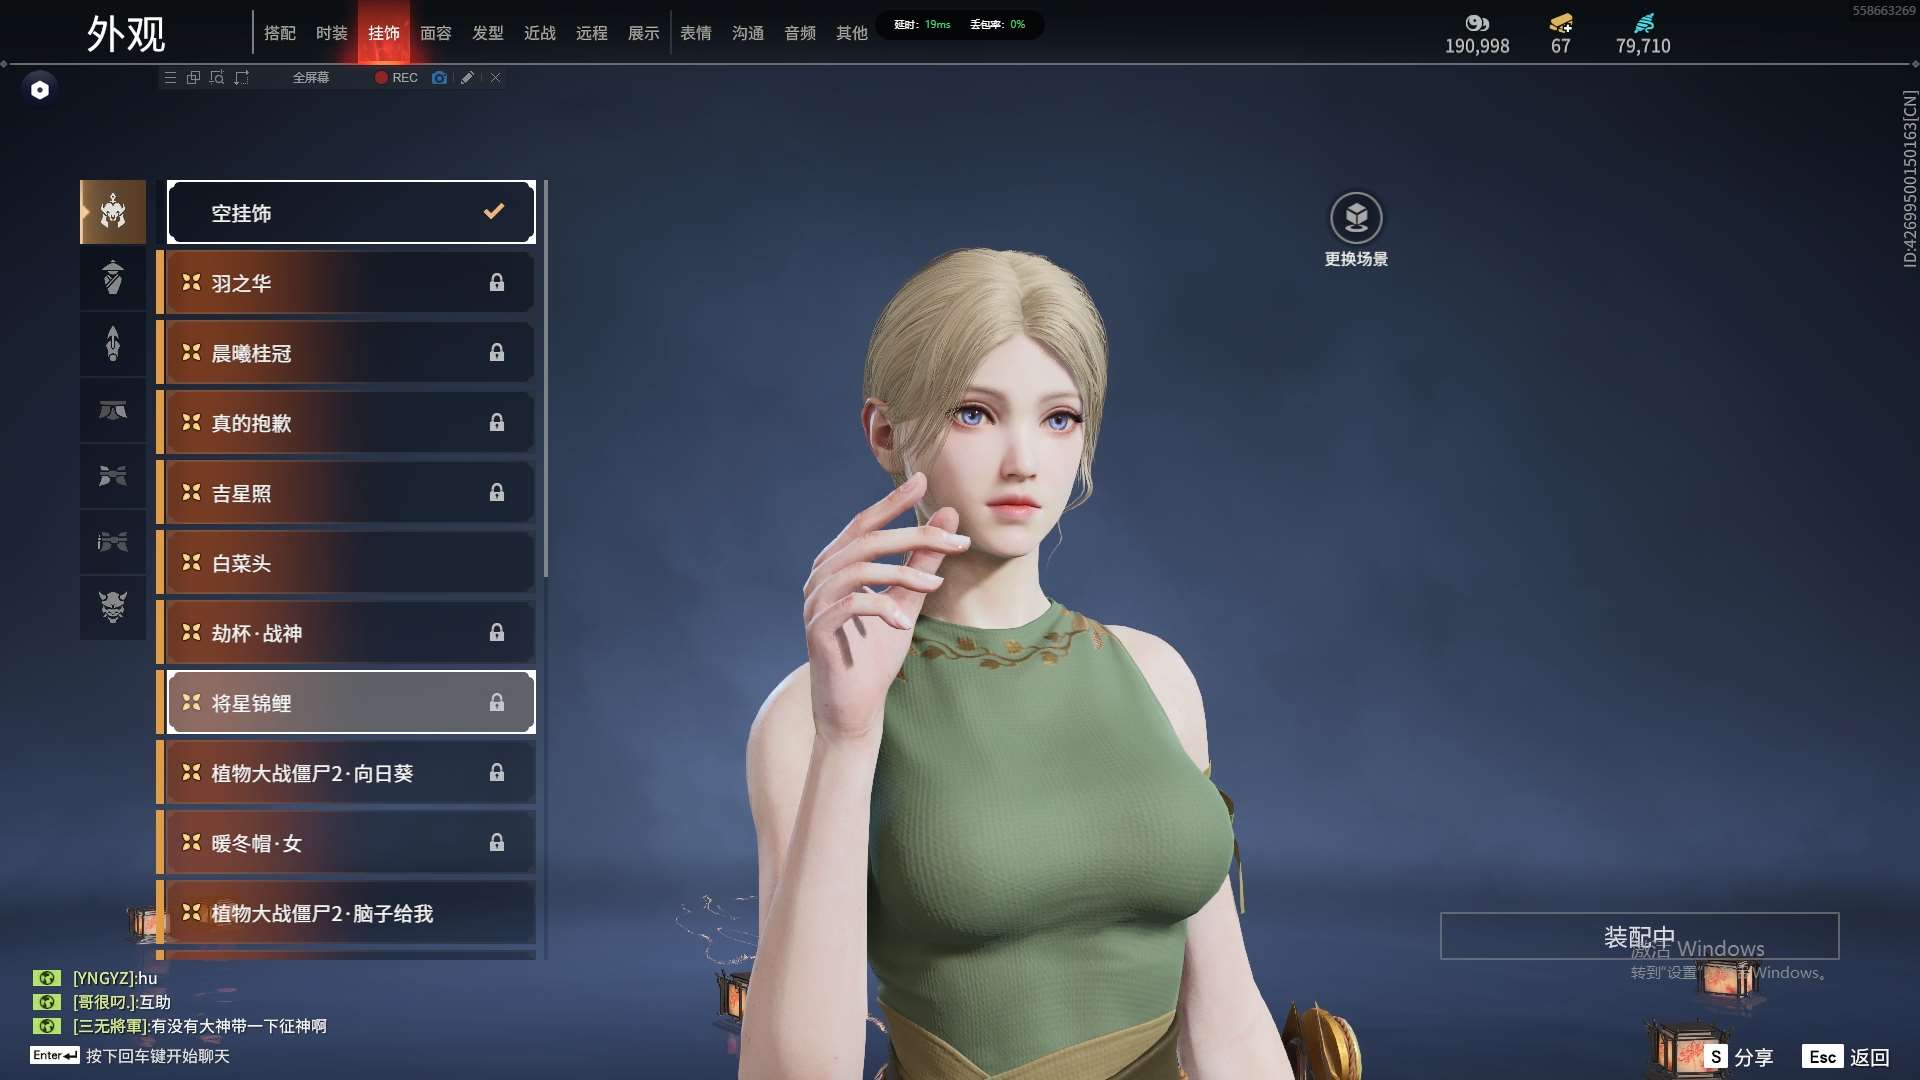This screenshot has width=1920, height=1080.
Task: Open the 全屏幕 capture mode selector
Action: click(310, 78)
